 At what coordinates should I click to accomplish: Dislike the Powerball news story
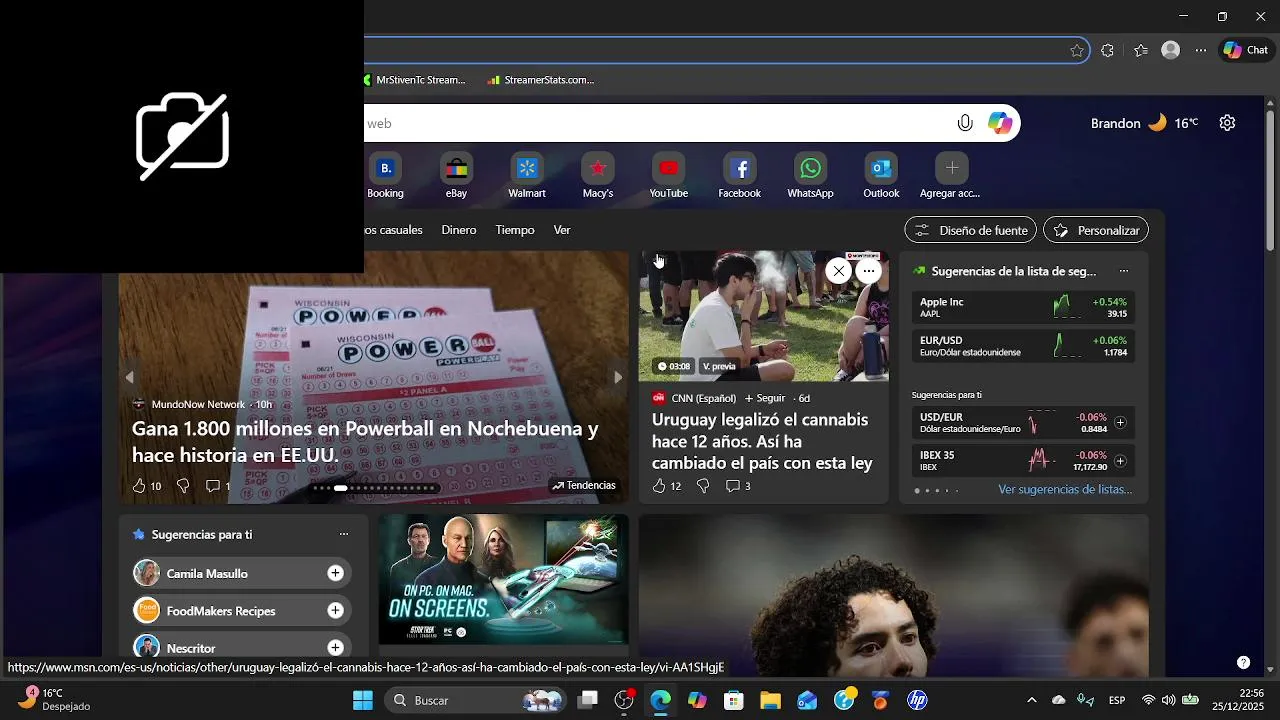coord(183,486)
